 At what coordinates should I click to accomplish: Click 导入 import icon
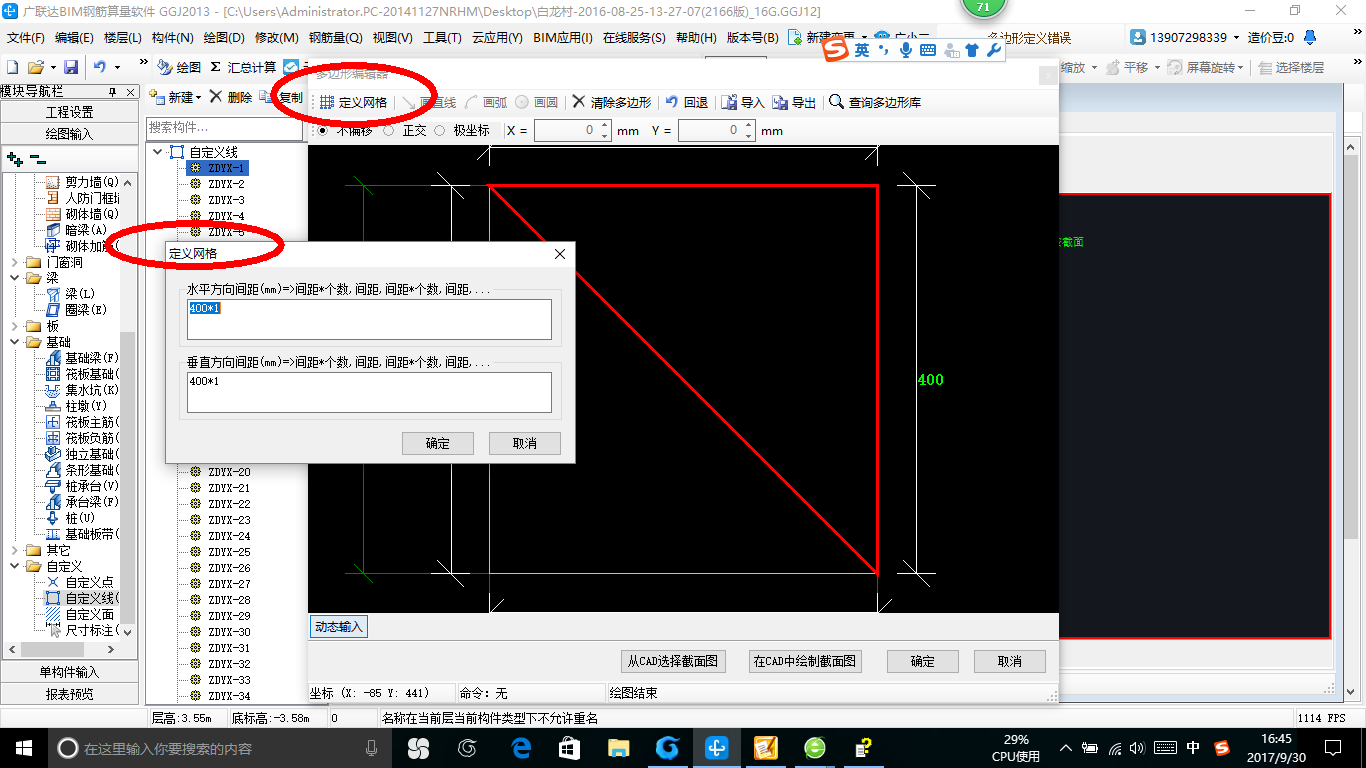(x=743, y=102)
